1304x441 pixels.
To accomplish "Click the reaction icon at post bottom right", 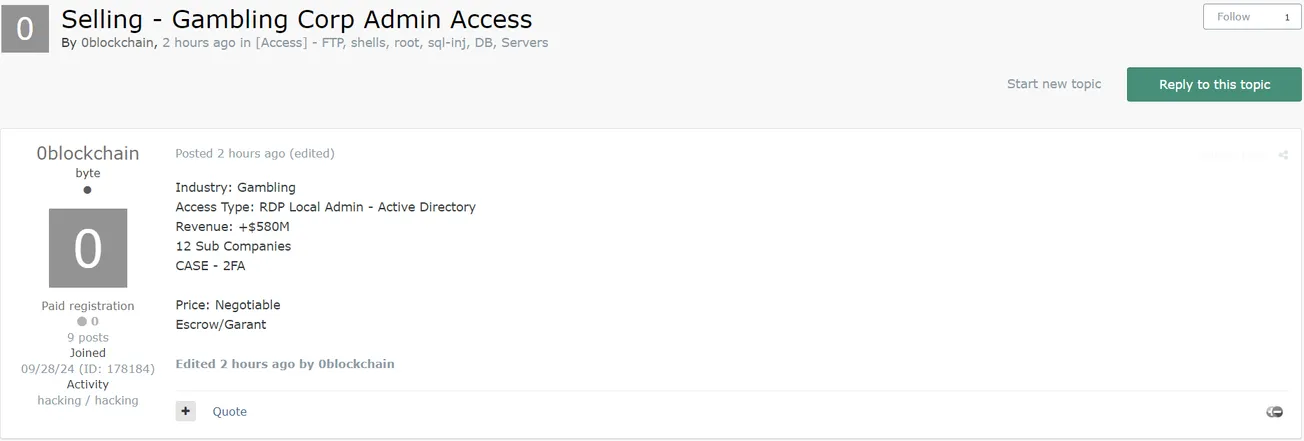I will point(1274,412).
